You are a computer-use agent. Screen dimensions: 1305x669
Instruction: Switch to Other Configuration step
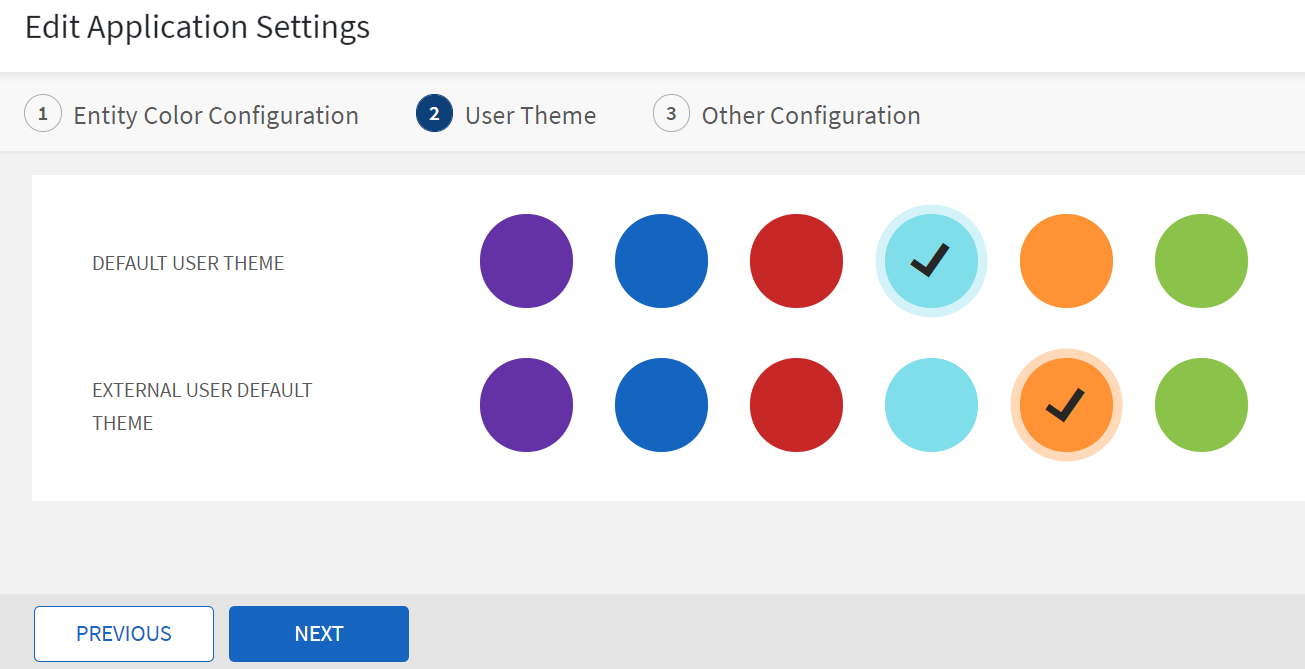point(810,115)
